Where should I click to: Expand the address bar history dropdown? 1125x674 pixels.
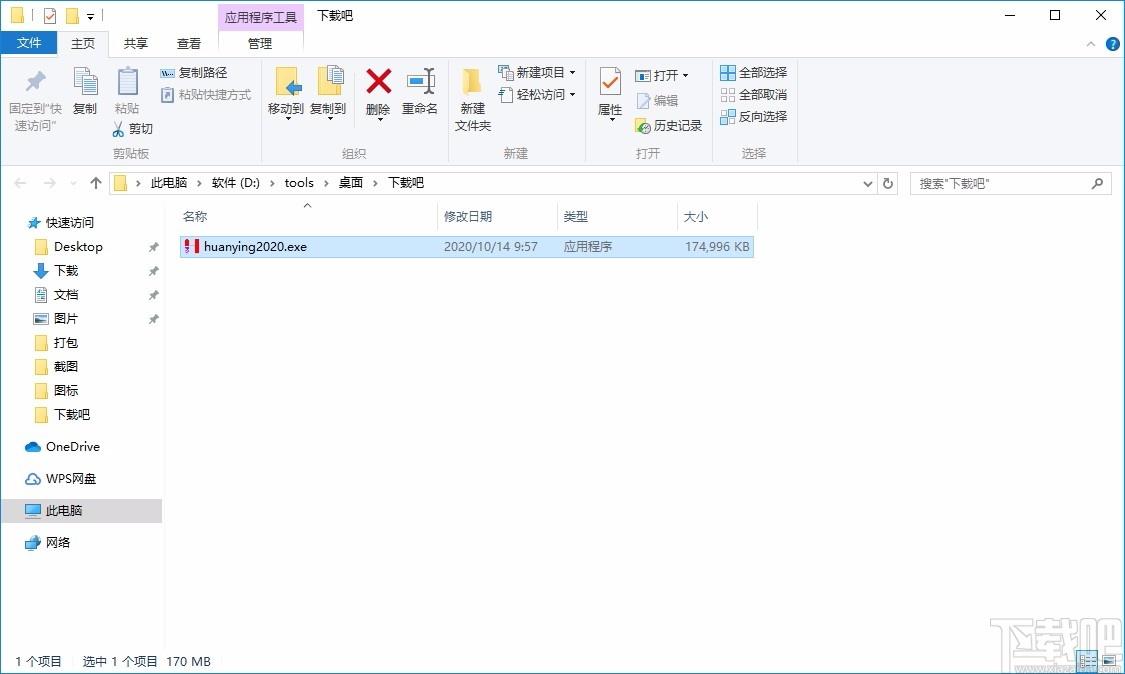pyautogui.click(x=867, y=184)
